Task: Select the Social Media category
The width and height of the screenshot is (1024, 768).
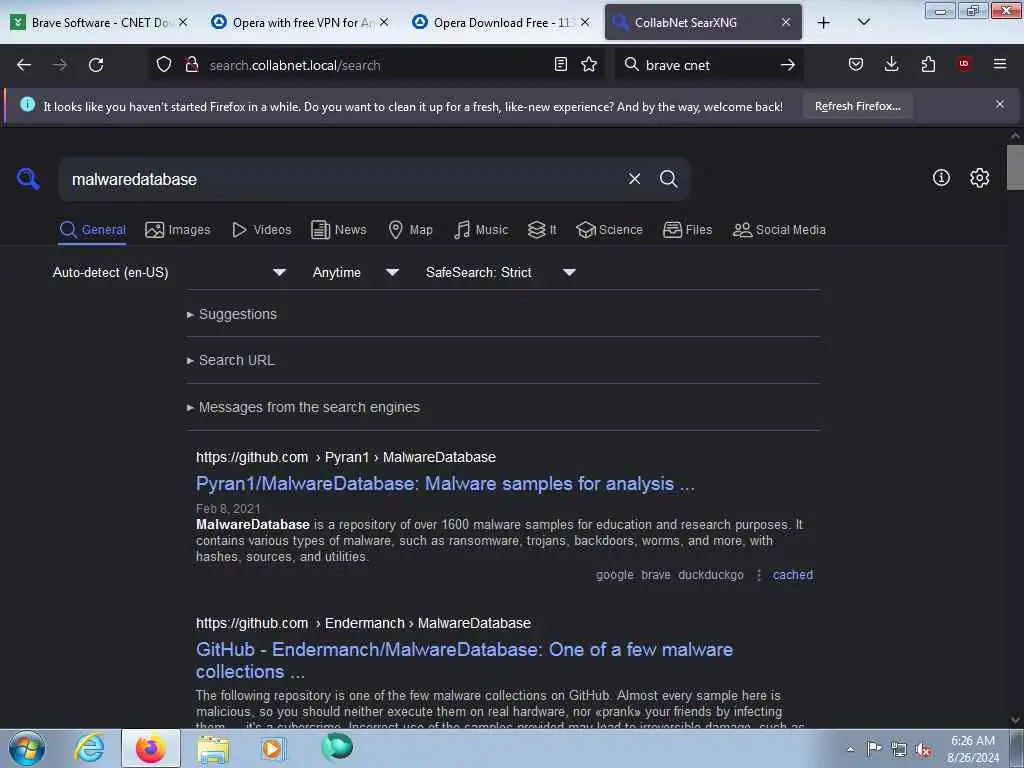Action: coord(779,230)
